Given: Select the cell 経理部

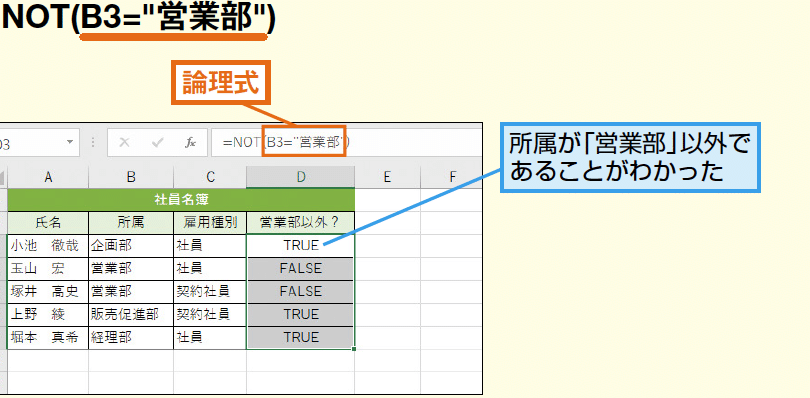Looking at the screenshot, I should (131, 338).
